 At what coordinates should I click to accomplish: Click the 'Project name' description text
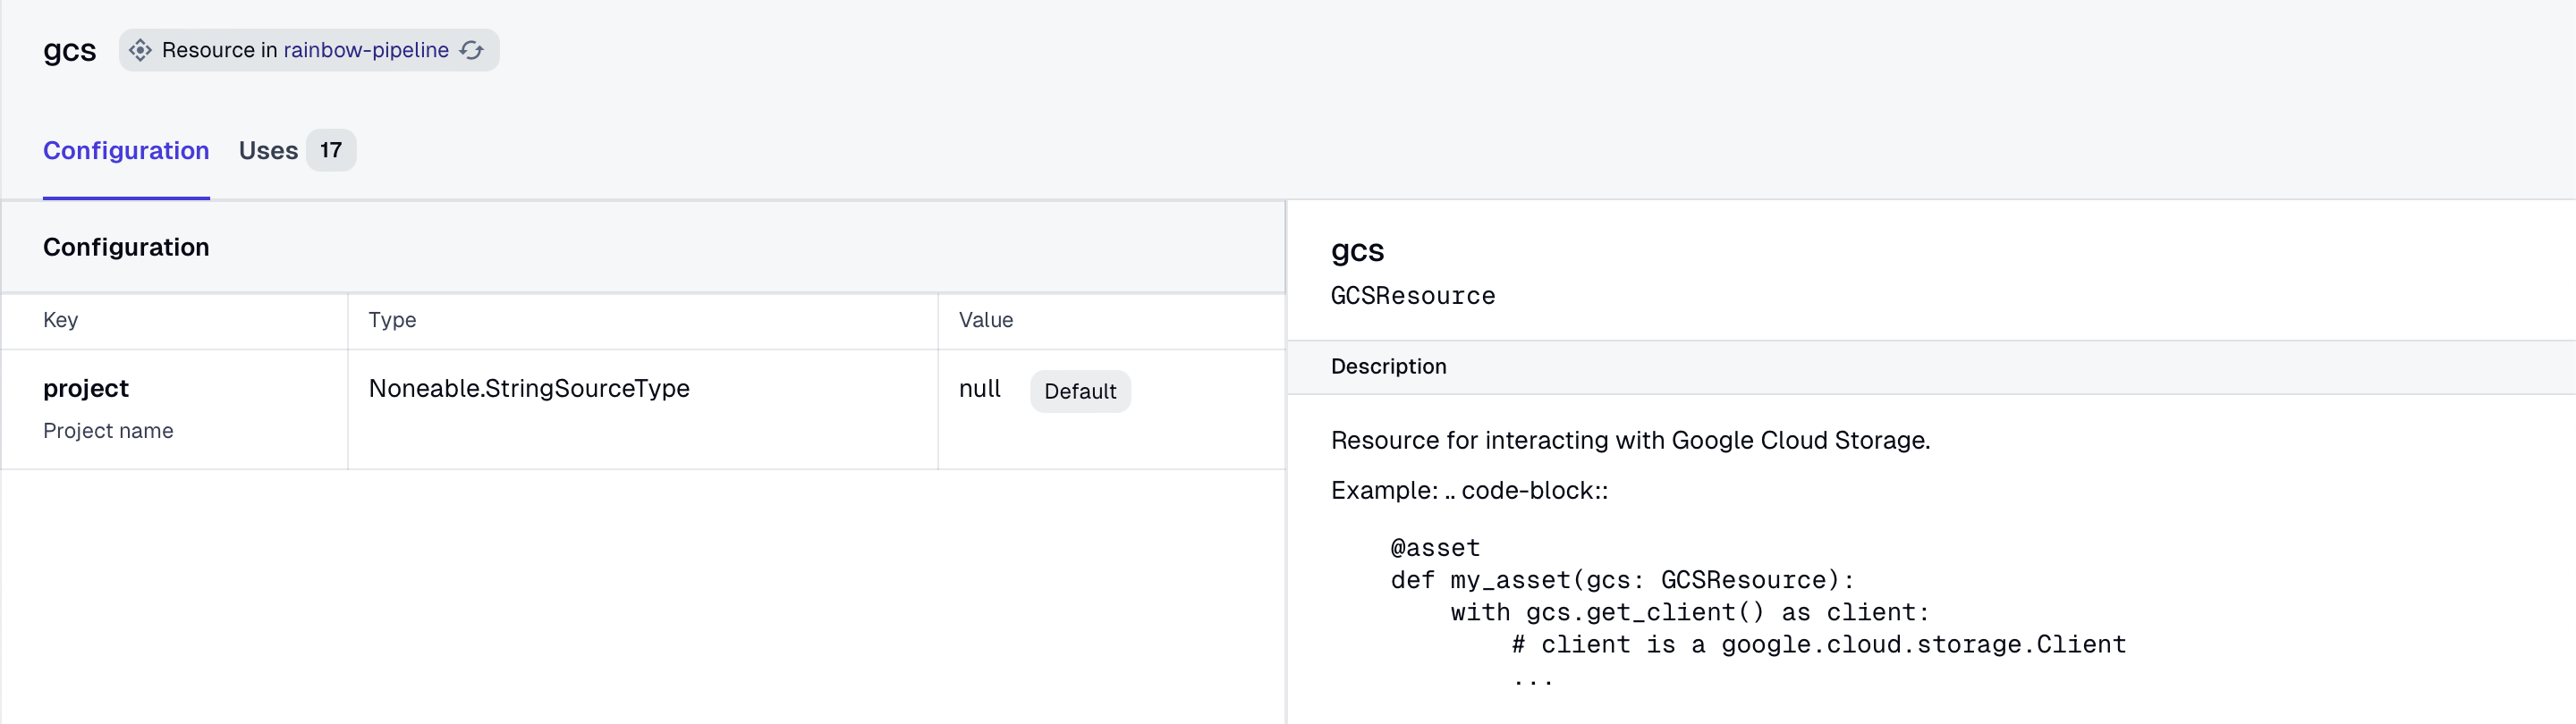pos(108,431)
